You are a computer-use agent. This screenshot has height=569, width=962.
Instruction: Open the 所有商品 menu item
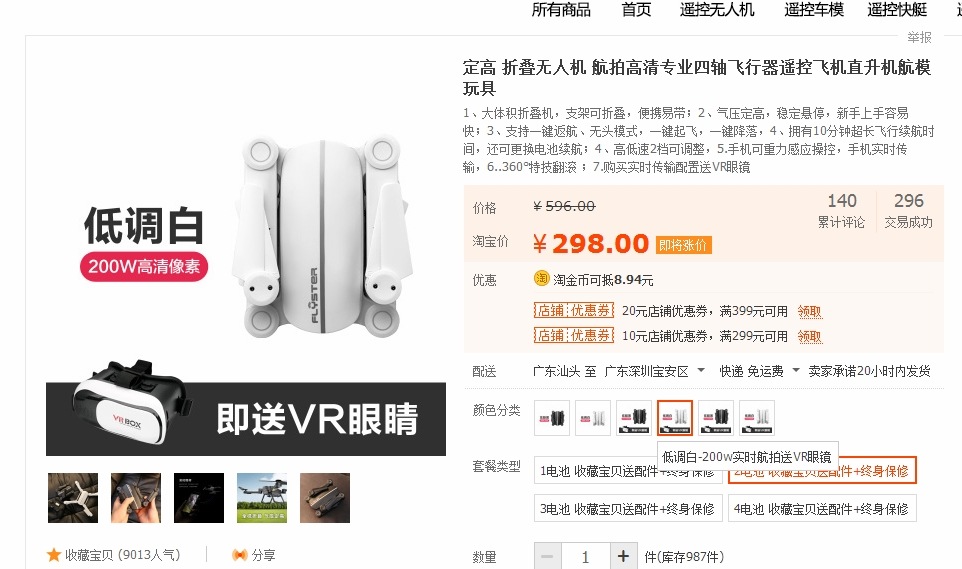pos(561,10)
